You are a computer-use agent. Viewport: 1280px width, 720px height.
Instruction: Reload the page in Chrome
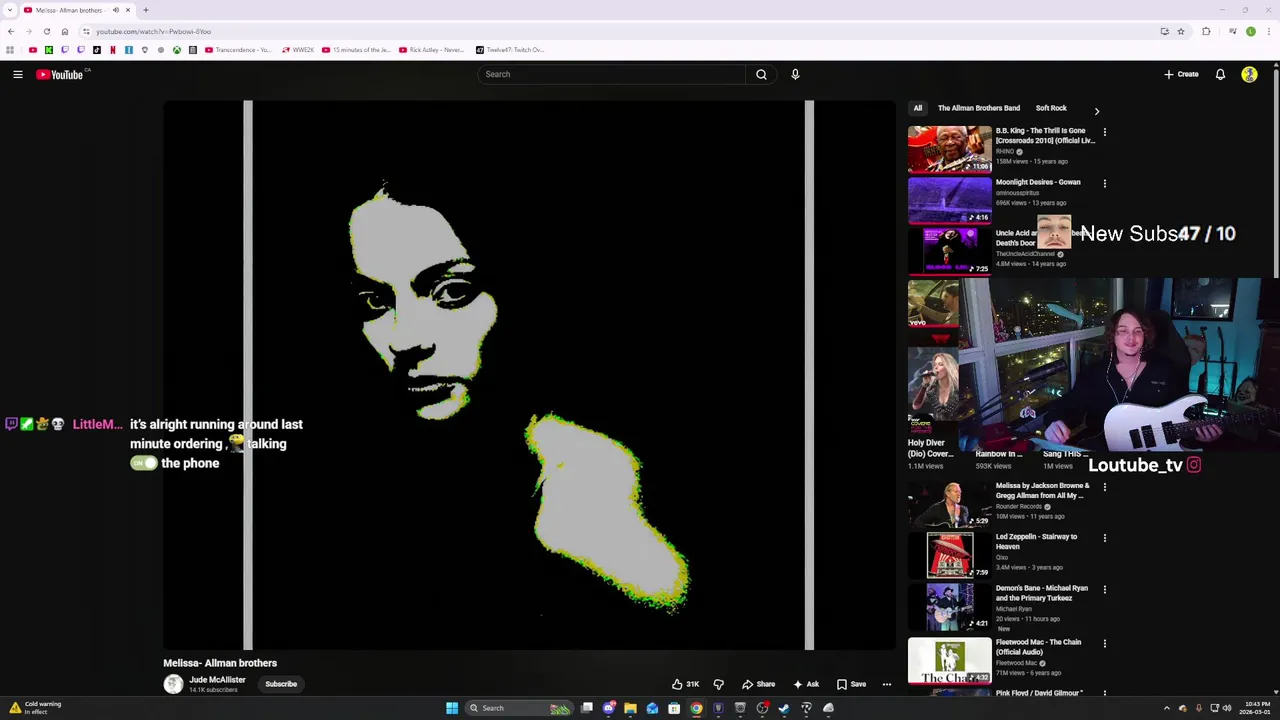tap(46, 31)
